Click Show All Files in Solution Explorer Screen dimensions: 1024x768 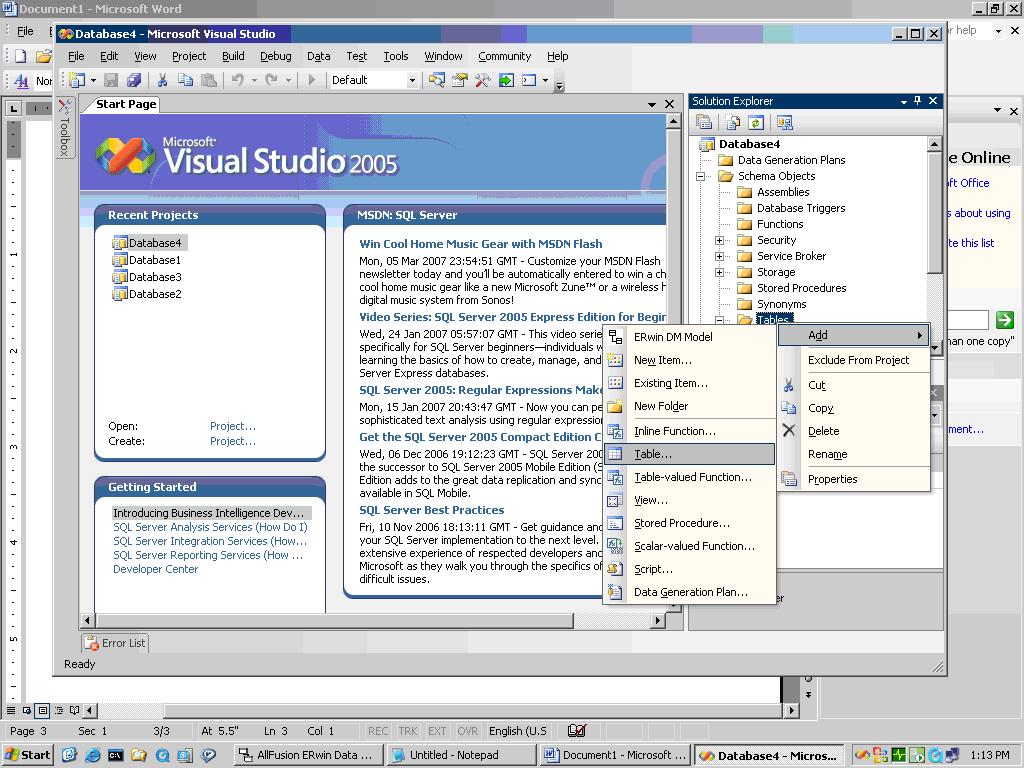(733, 123)
